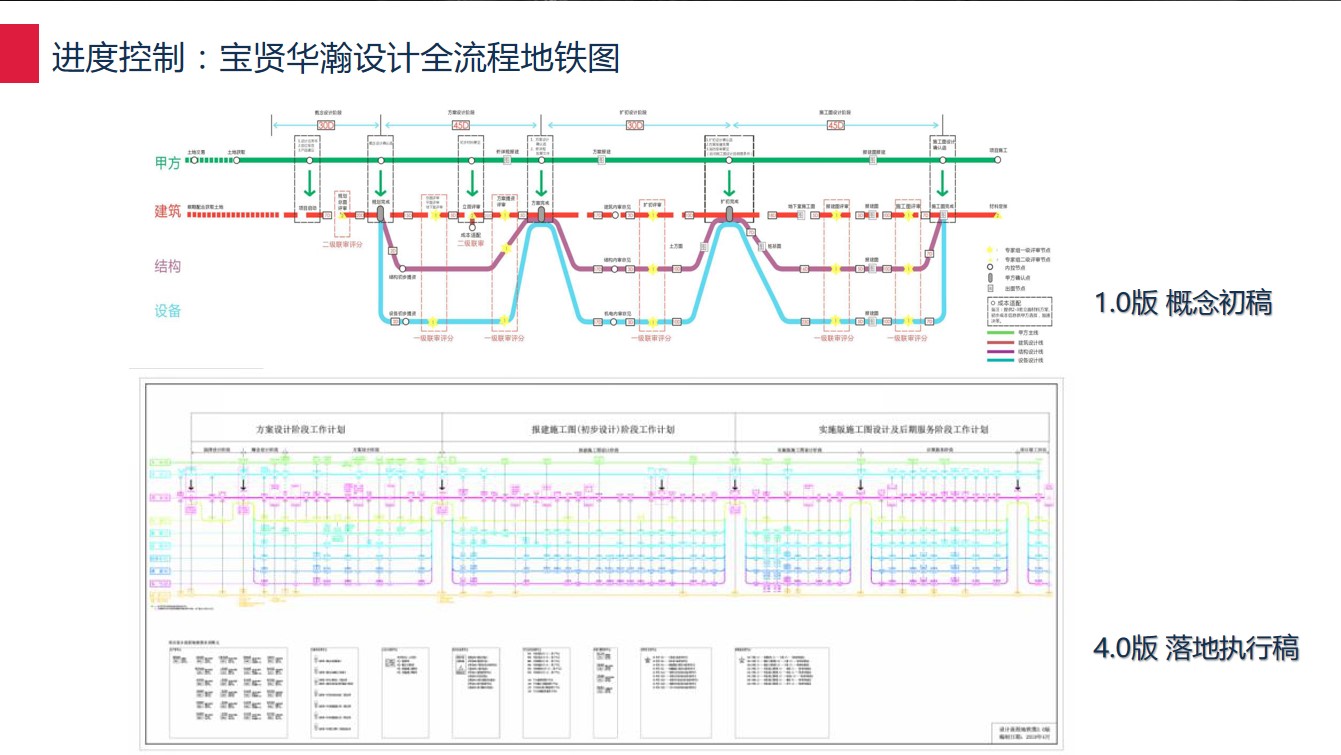Select the 材料定样 node on red line
Screen dimensions: 1341x755
997,214
